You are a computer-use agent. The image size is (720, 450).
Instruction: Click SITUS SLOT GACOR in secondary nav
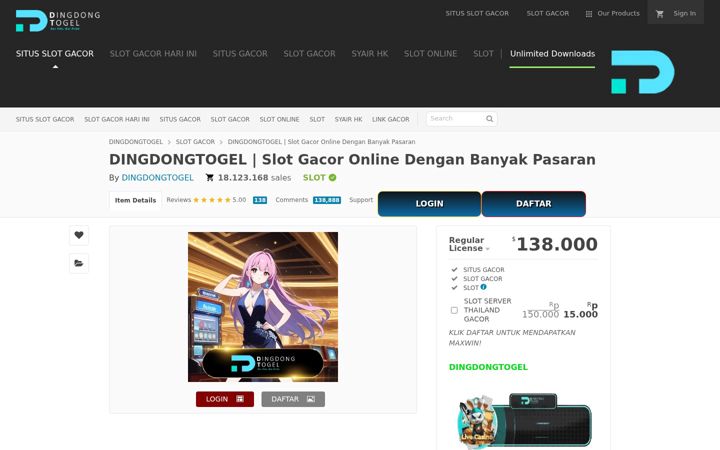(45, 119)
